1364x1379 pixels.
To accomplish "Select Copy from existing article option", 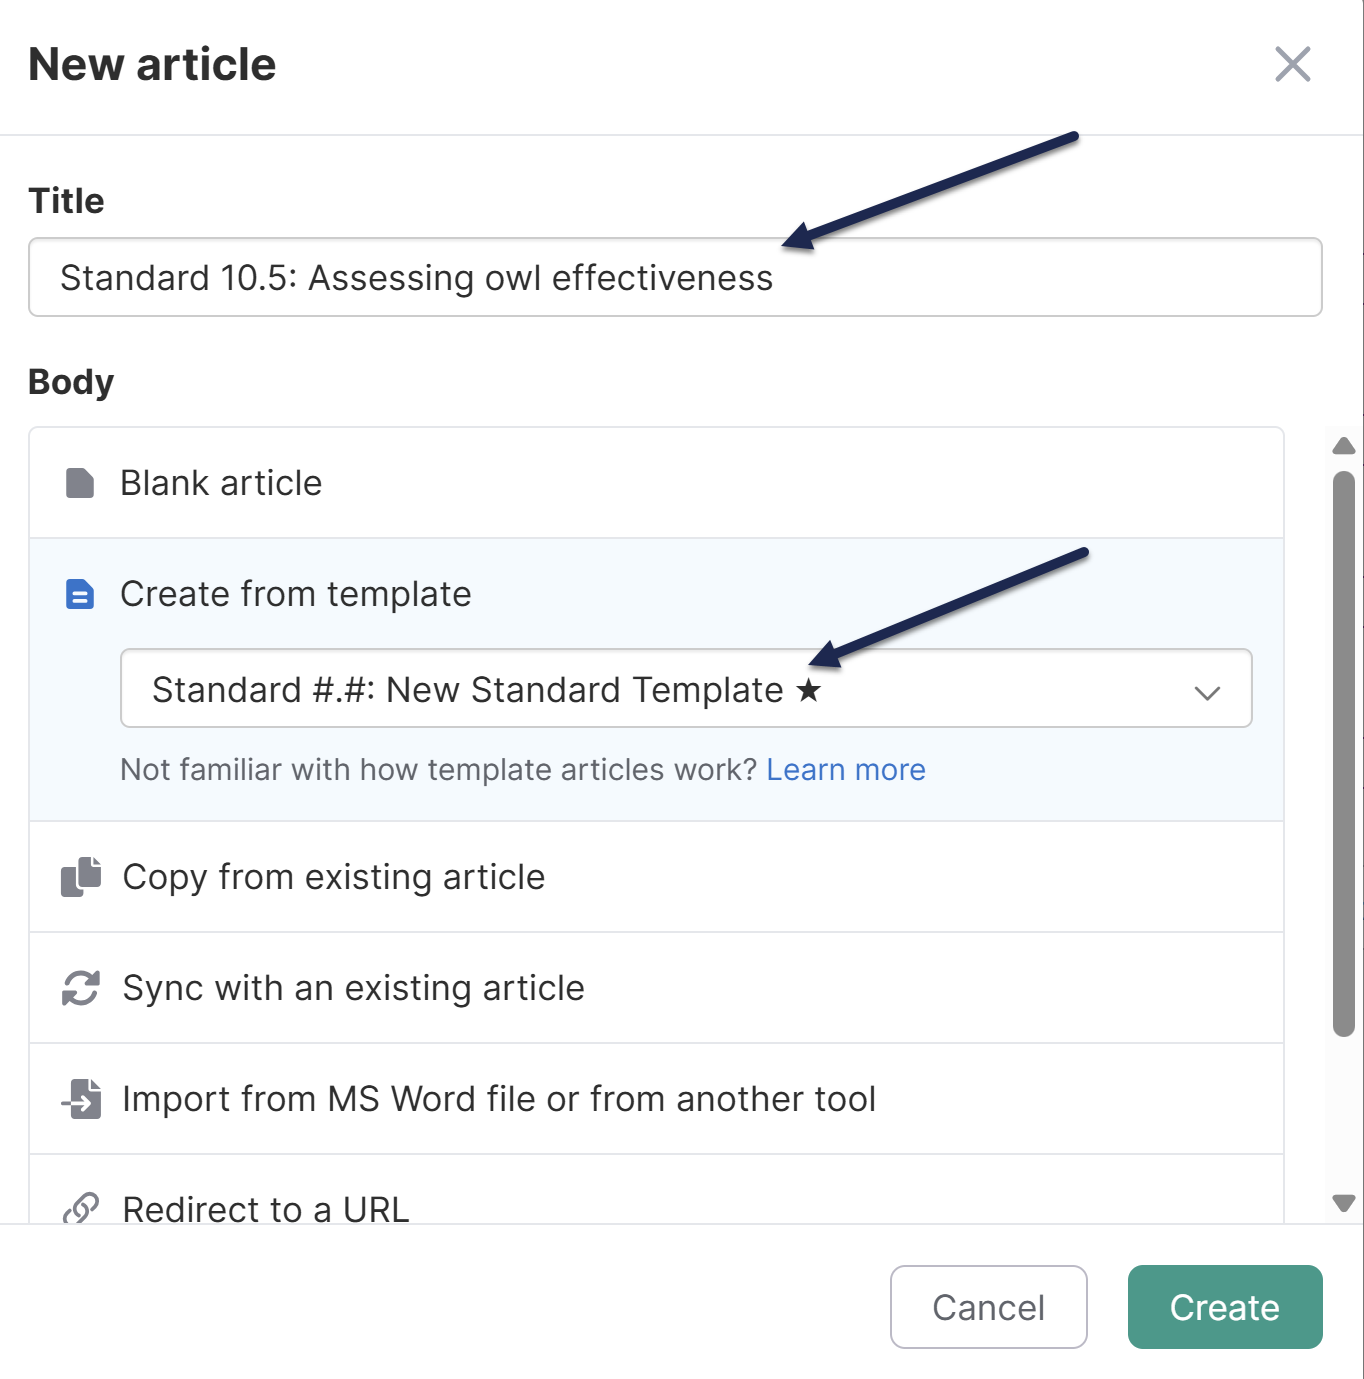I will coord(334,877).
